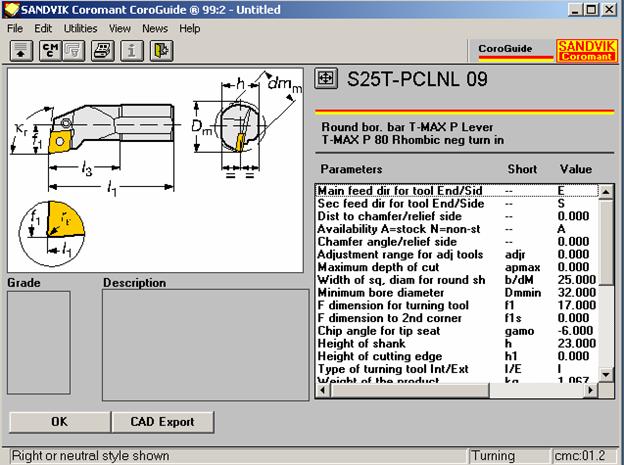Select row 'Main feed dir for tool End/Sid'
This screenshot has height=465, width=624.
[457, 191]
